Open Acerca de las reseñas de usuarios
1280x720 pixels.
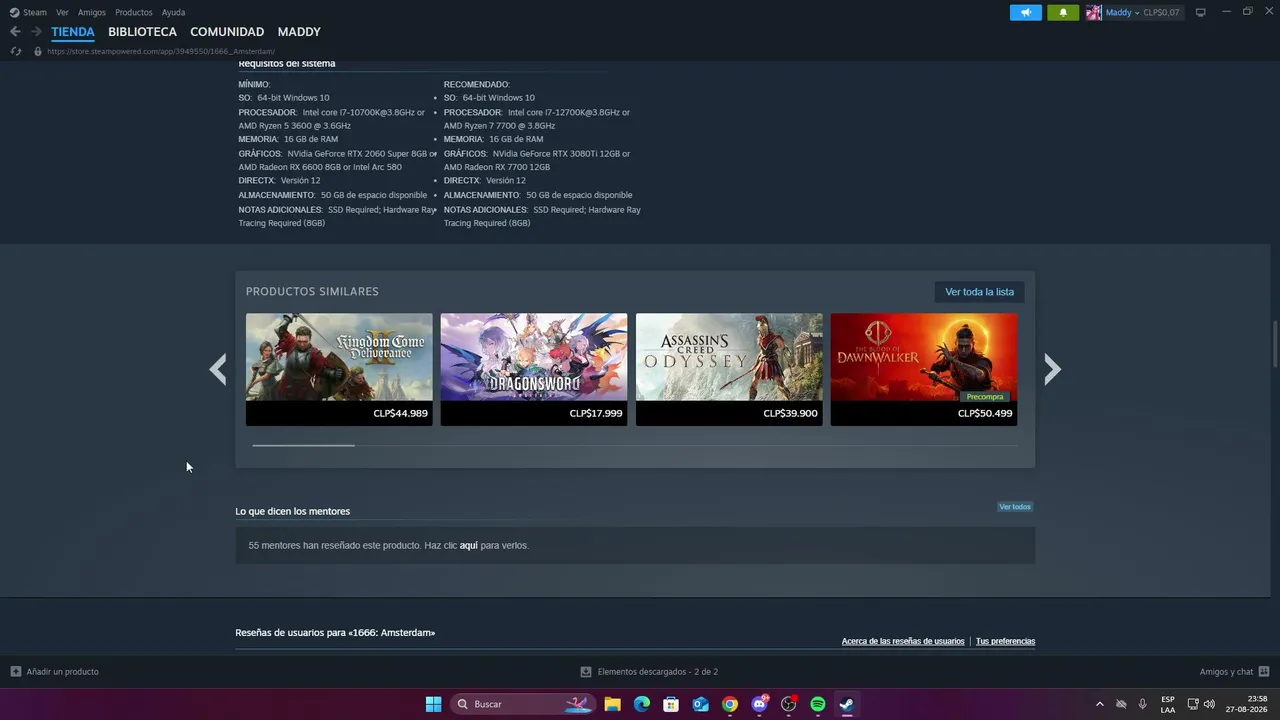tap(903, 641)
